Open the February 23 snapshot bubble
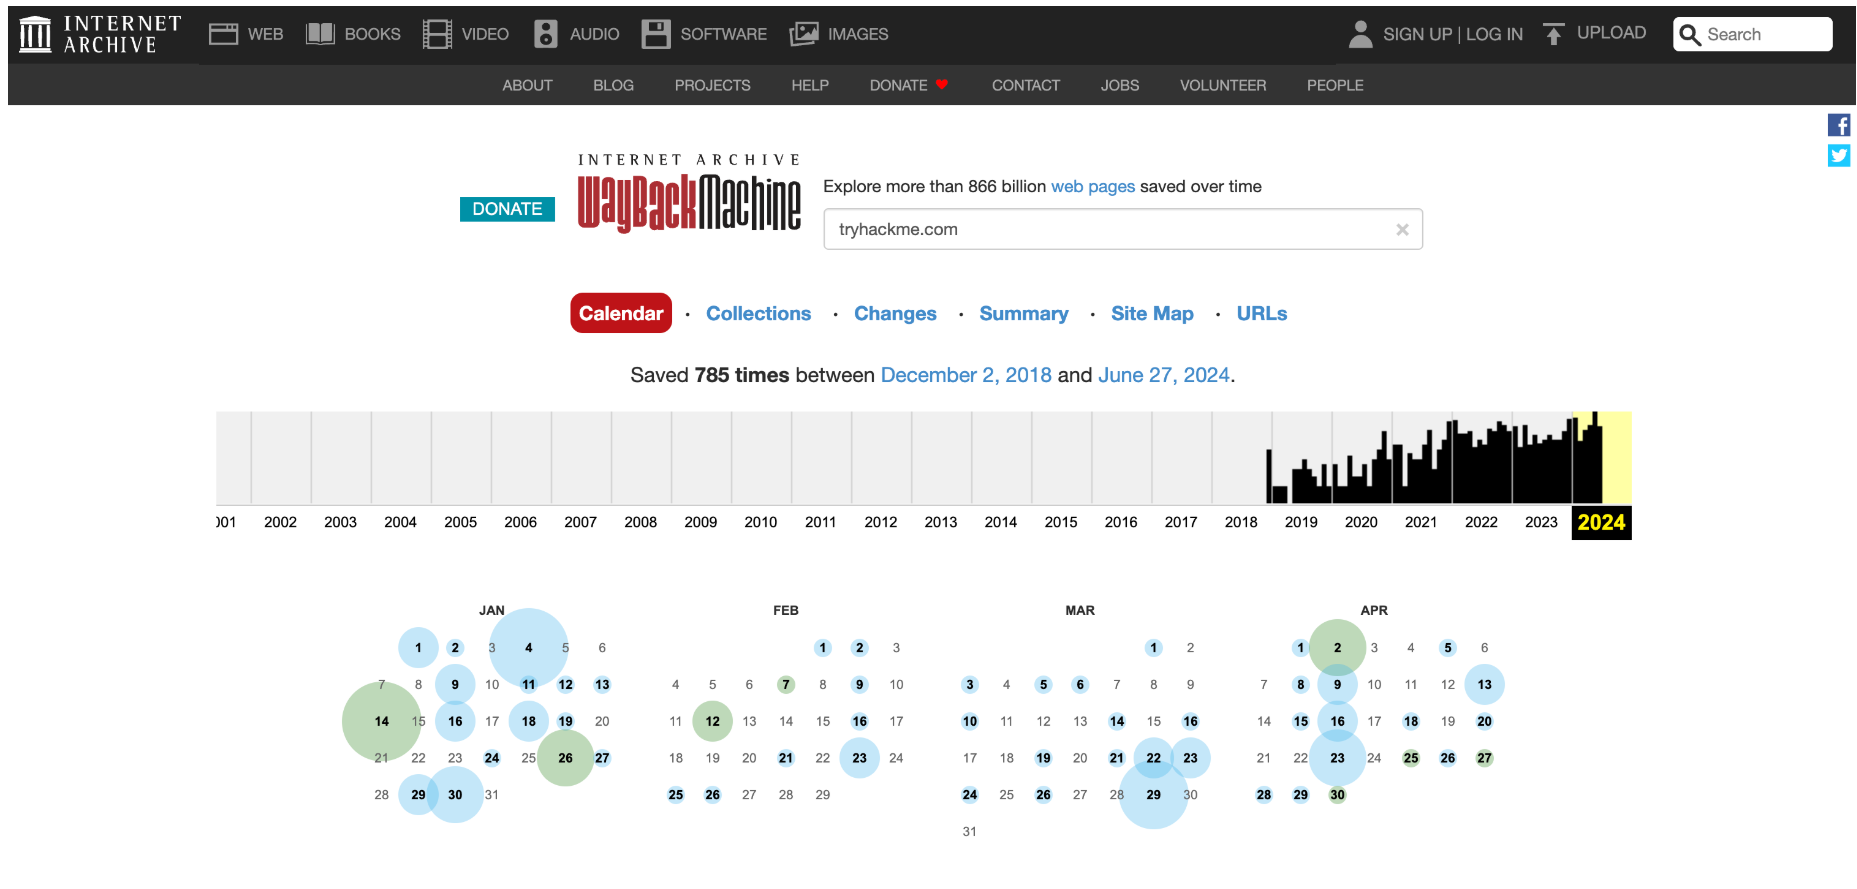Image resolution: width=1857 pixels, height=889 pixels. tap(860, 758)
